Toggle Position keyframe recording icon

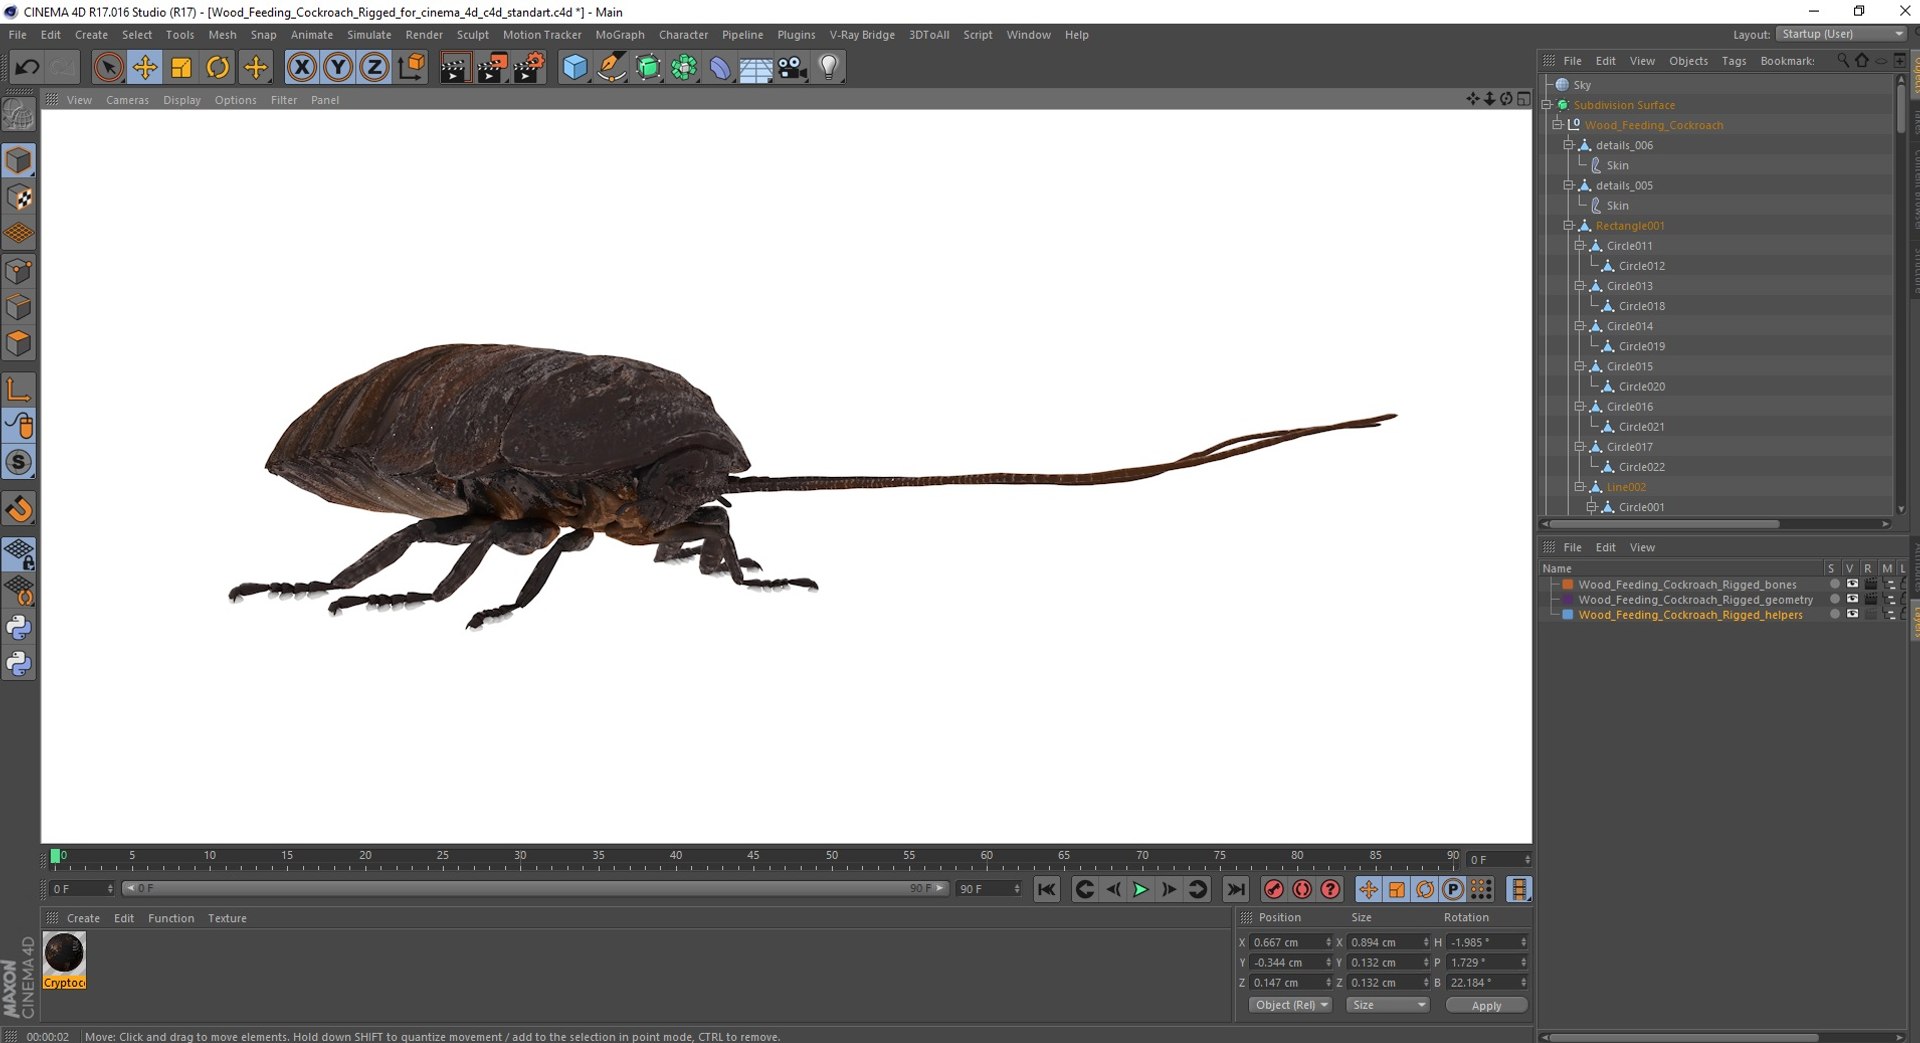(1368, 889)
